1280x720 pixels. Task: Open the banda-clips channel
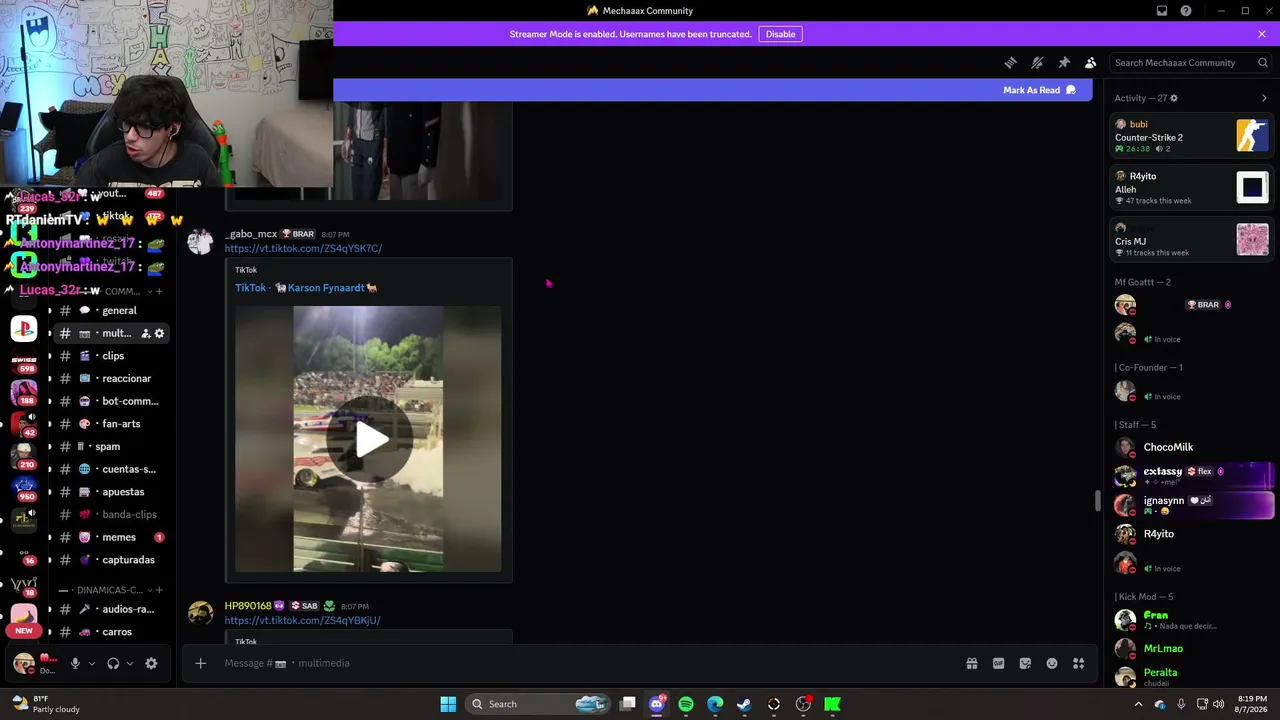pyautogui.click(x=110, y=514)
